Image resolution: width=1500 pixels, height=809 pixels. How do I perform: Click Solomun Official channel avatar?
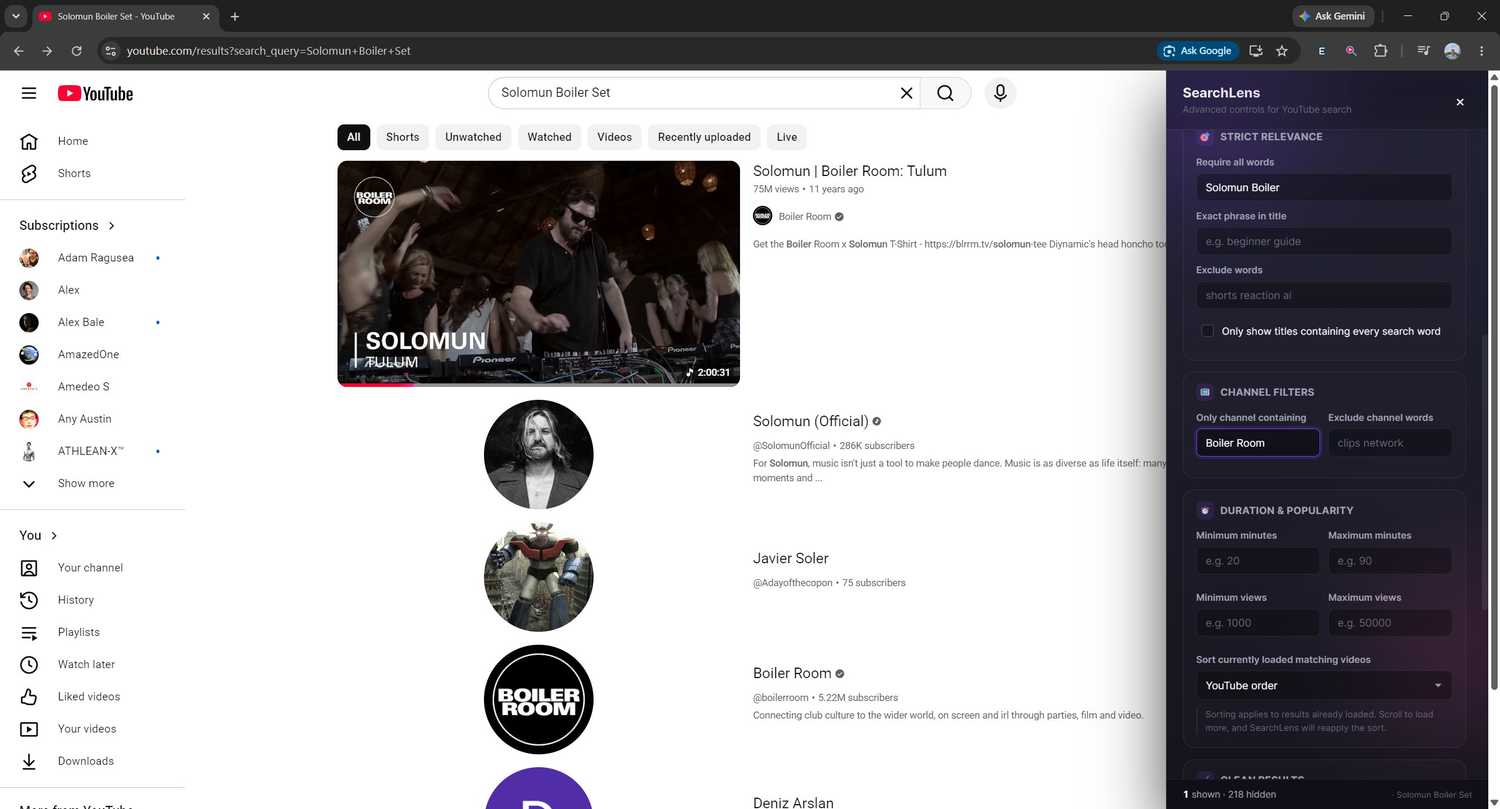click(x=539, y=455)
